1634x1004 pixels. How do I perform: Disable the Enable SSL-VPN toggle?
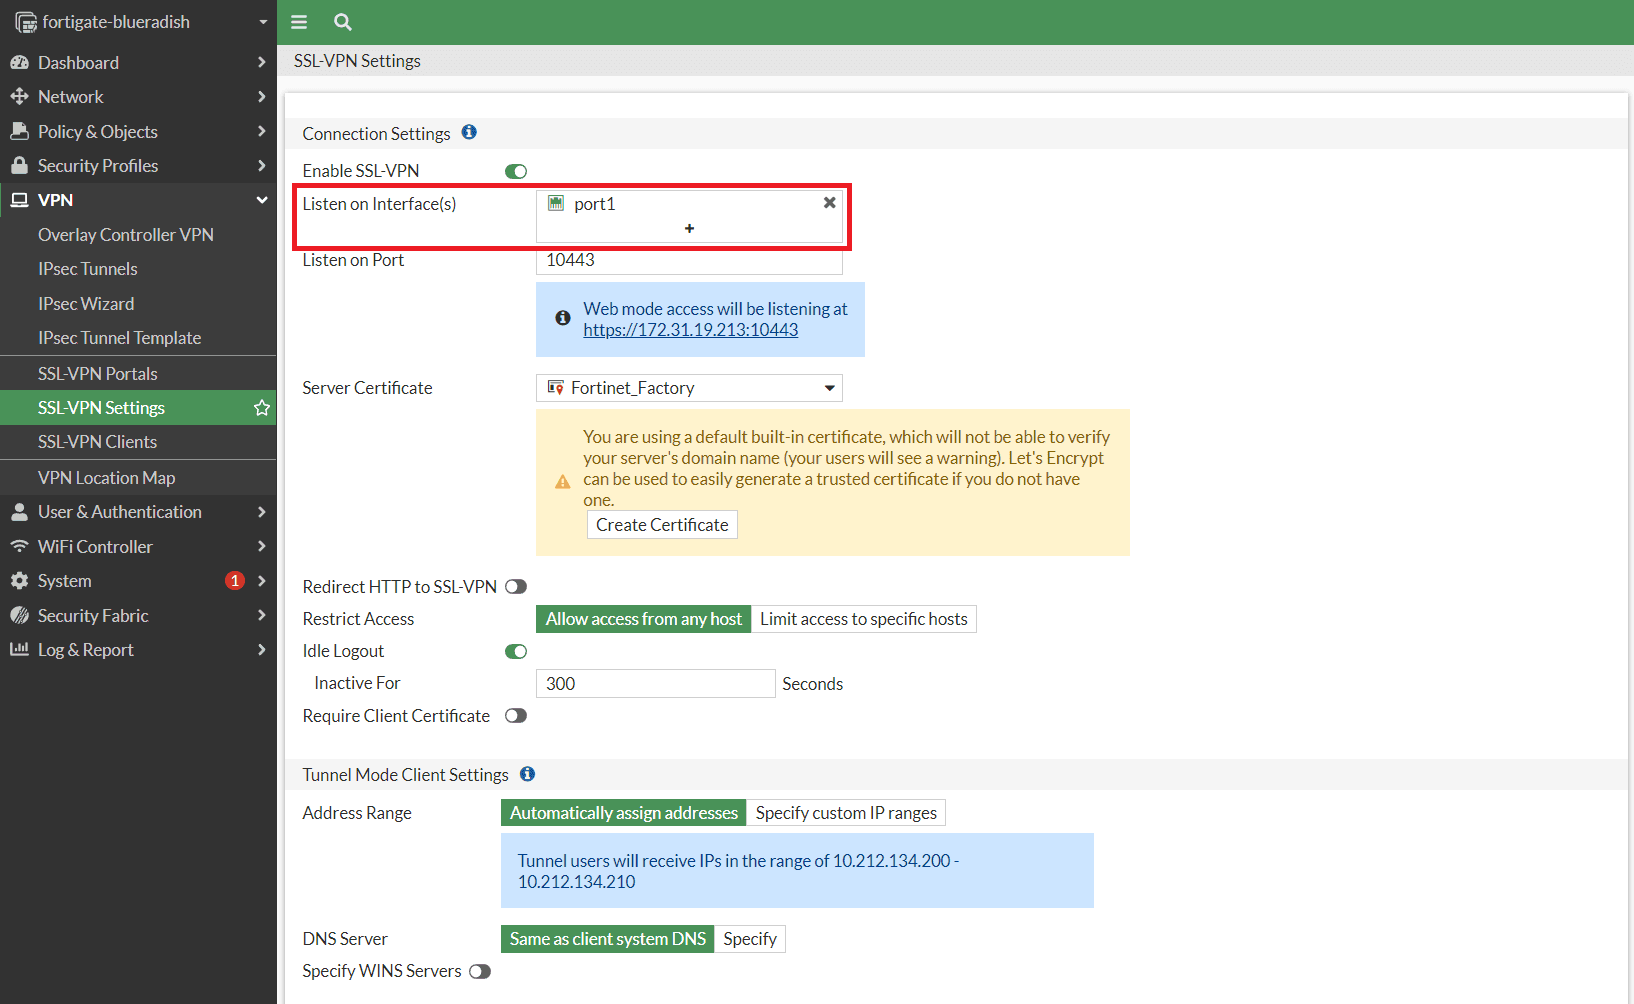pos(516,170)
